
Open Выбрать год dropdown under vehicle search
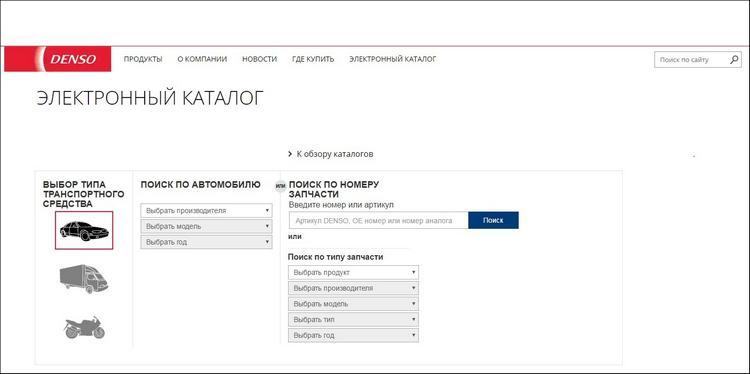point(207,242)
